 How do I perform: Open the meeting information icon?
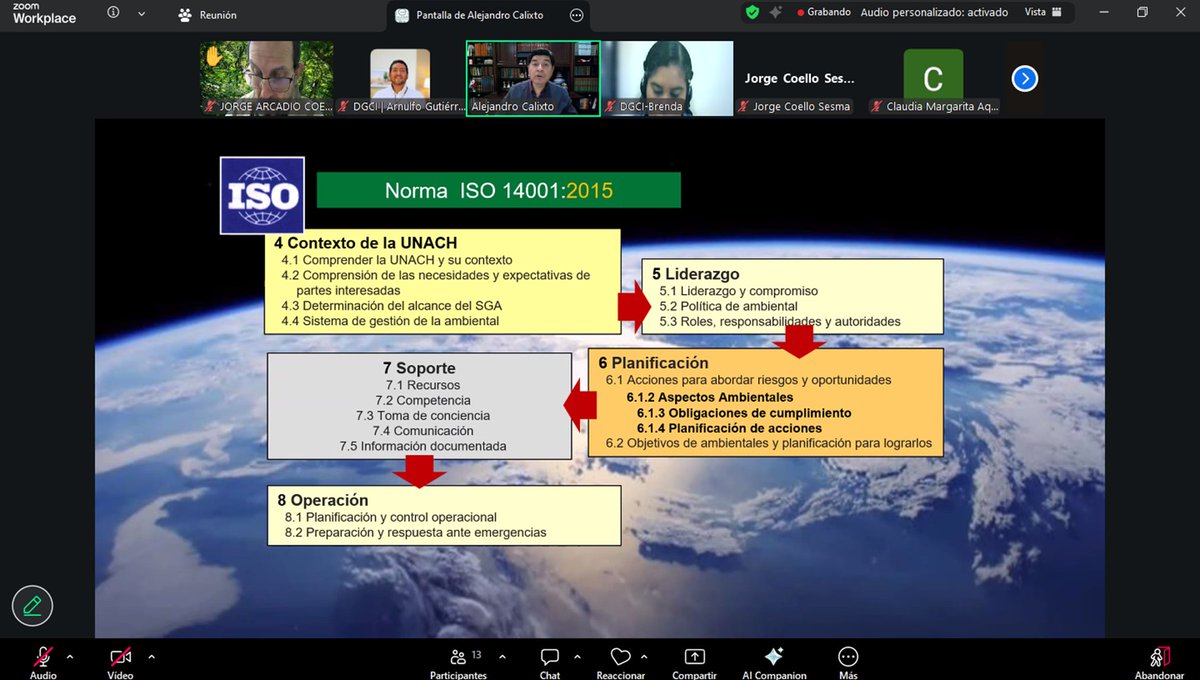[x=112, y=14]
